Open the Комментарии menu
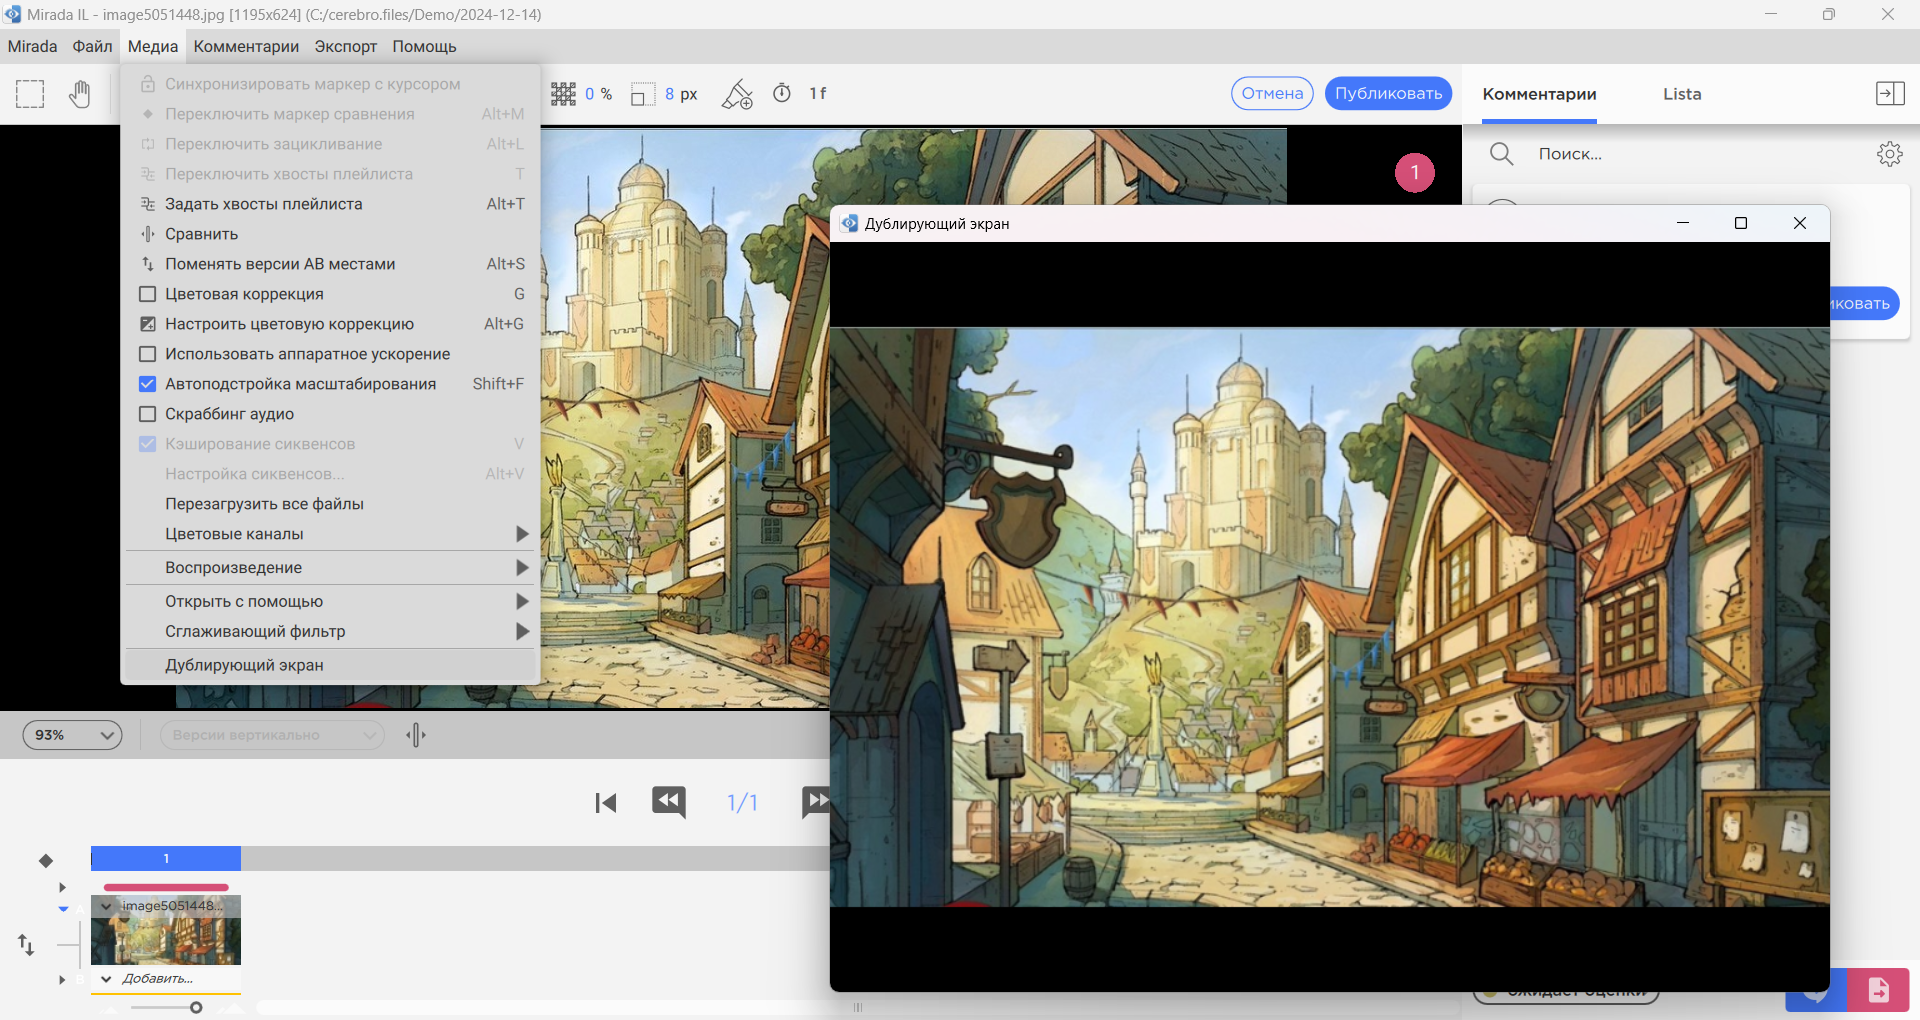 (246, 46)
